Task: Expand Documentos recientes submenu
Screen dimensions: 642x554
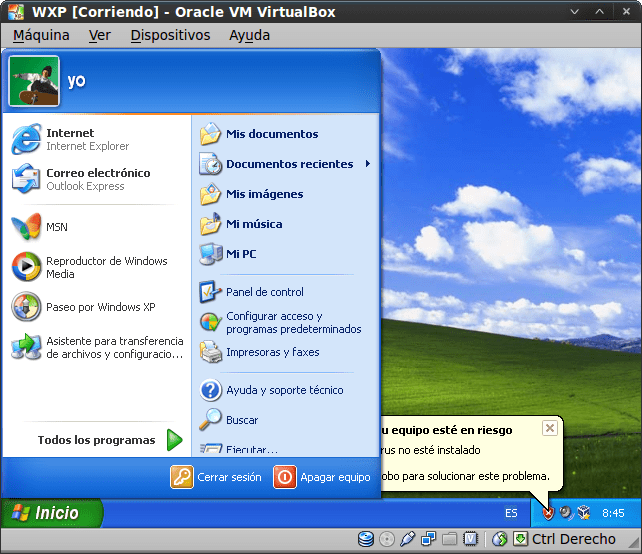Action: click(x=288, y=164)
